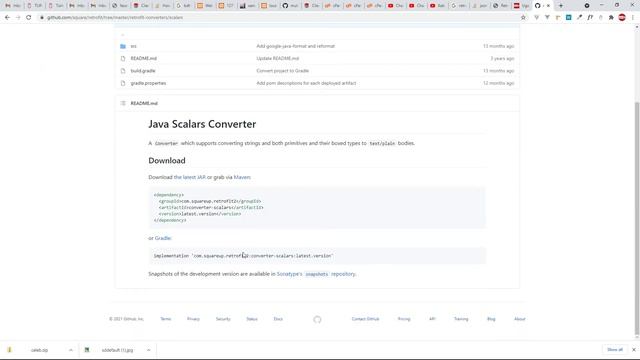
Task: Close the downloads bar
Action: point(633,350)
